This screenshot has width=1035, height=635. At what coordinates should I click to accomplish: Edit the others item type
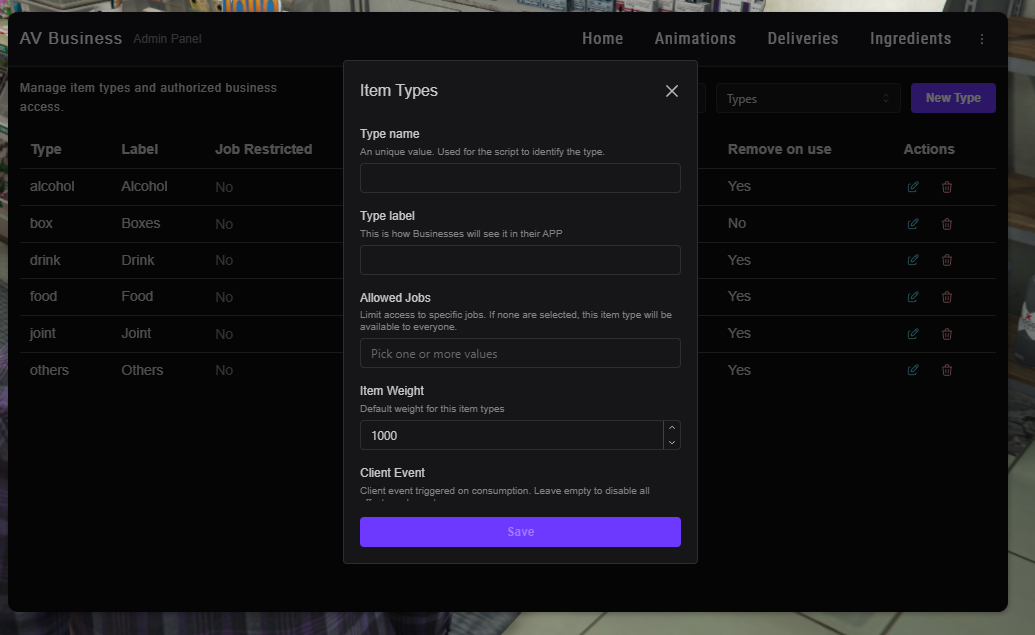tap(912, 370)
